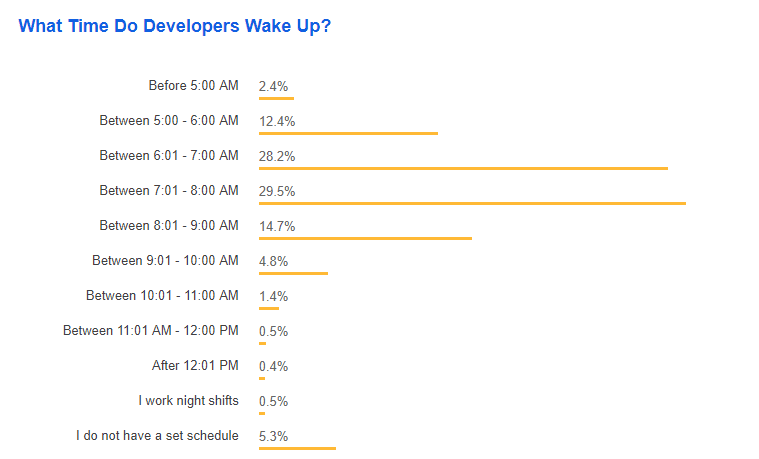Select the "After 12:01 PM" label
759x459 pixels.
coord(195,366)
